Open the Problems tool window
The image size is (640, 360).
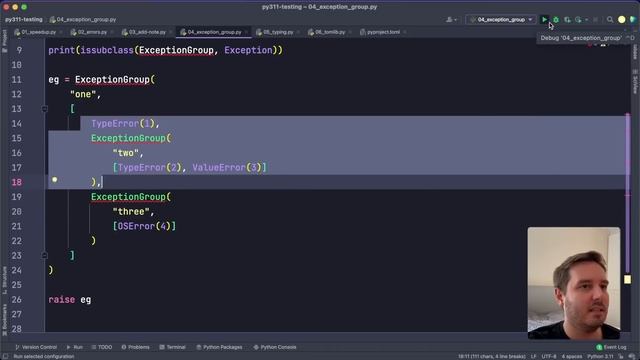click(136, 347)
